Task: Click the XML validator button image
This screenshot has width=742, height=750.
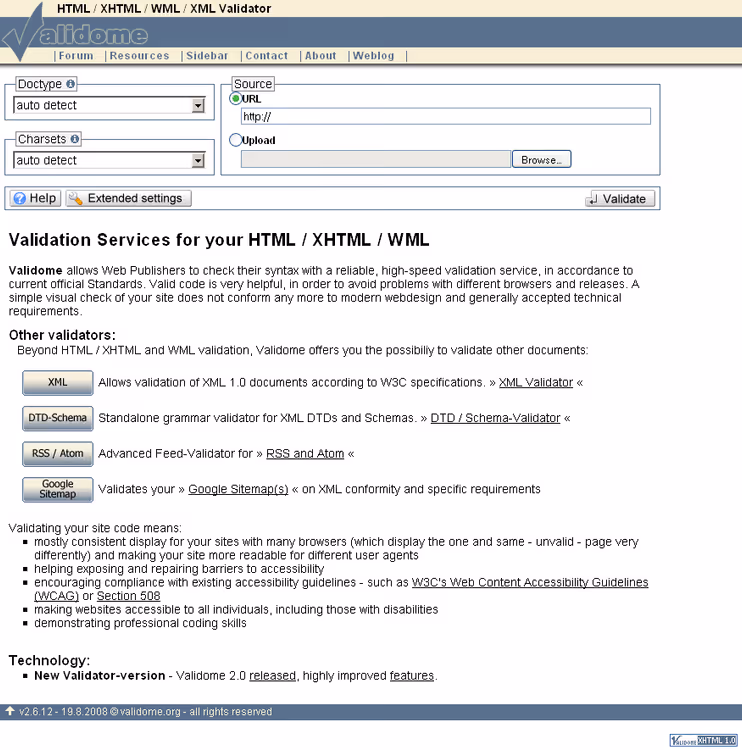Action: click(x=57, y=383)
